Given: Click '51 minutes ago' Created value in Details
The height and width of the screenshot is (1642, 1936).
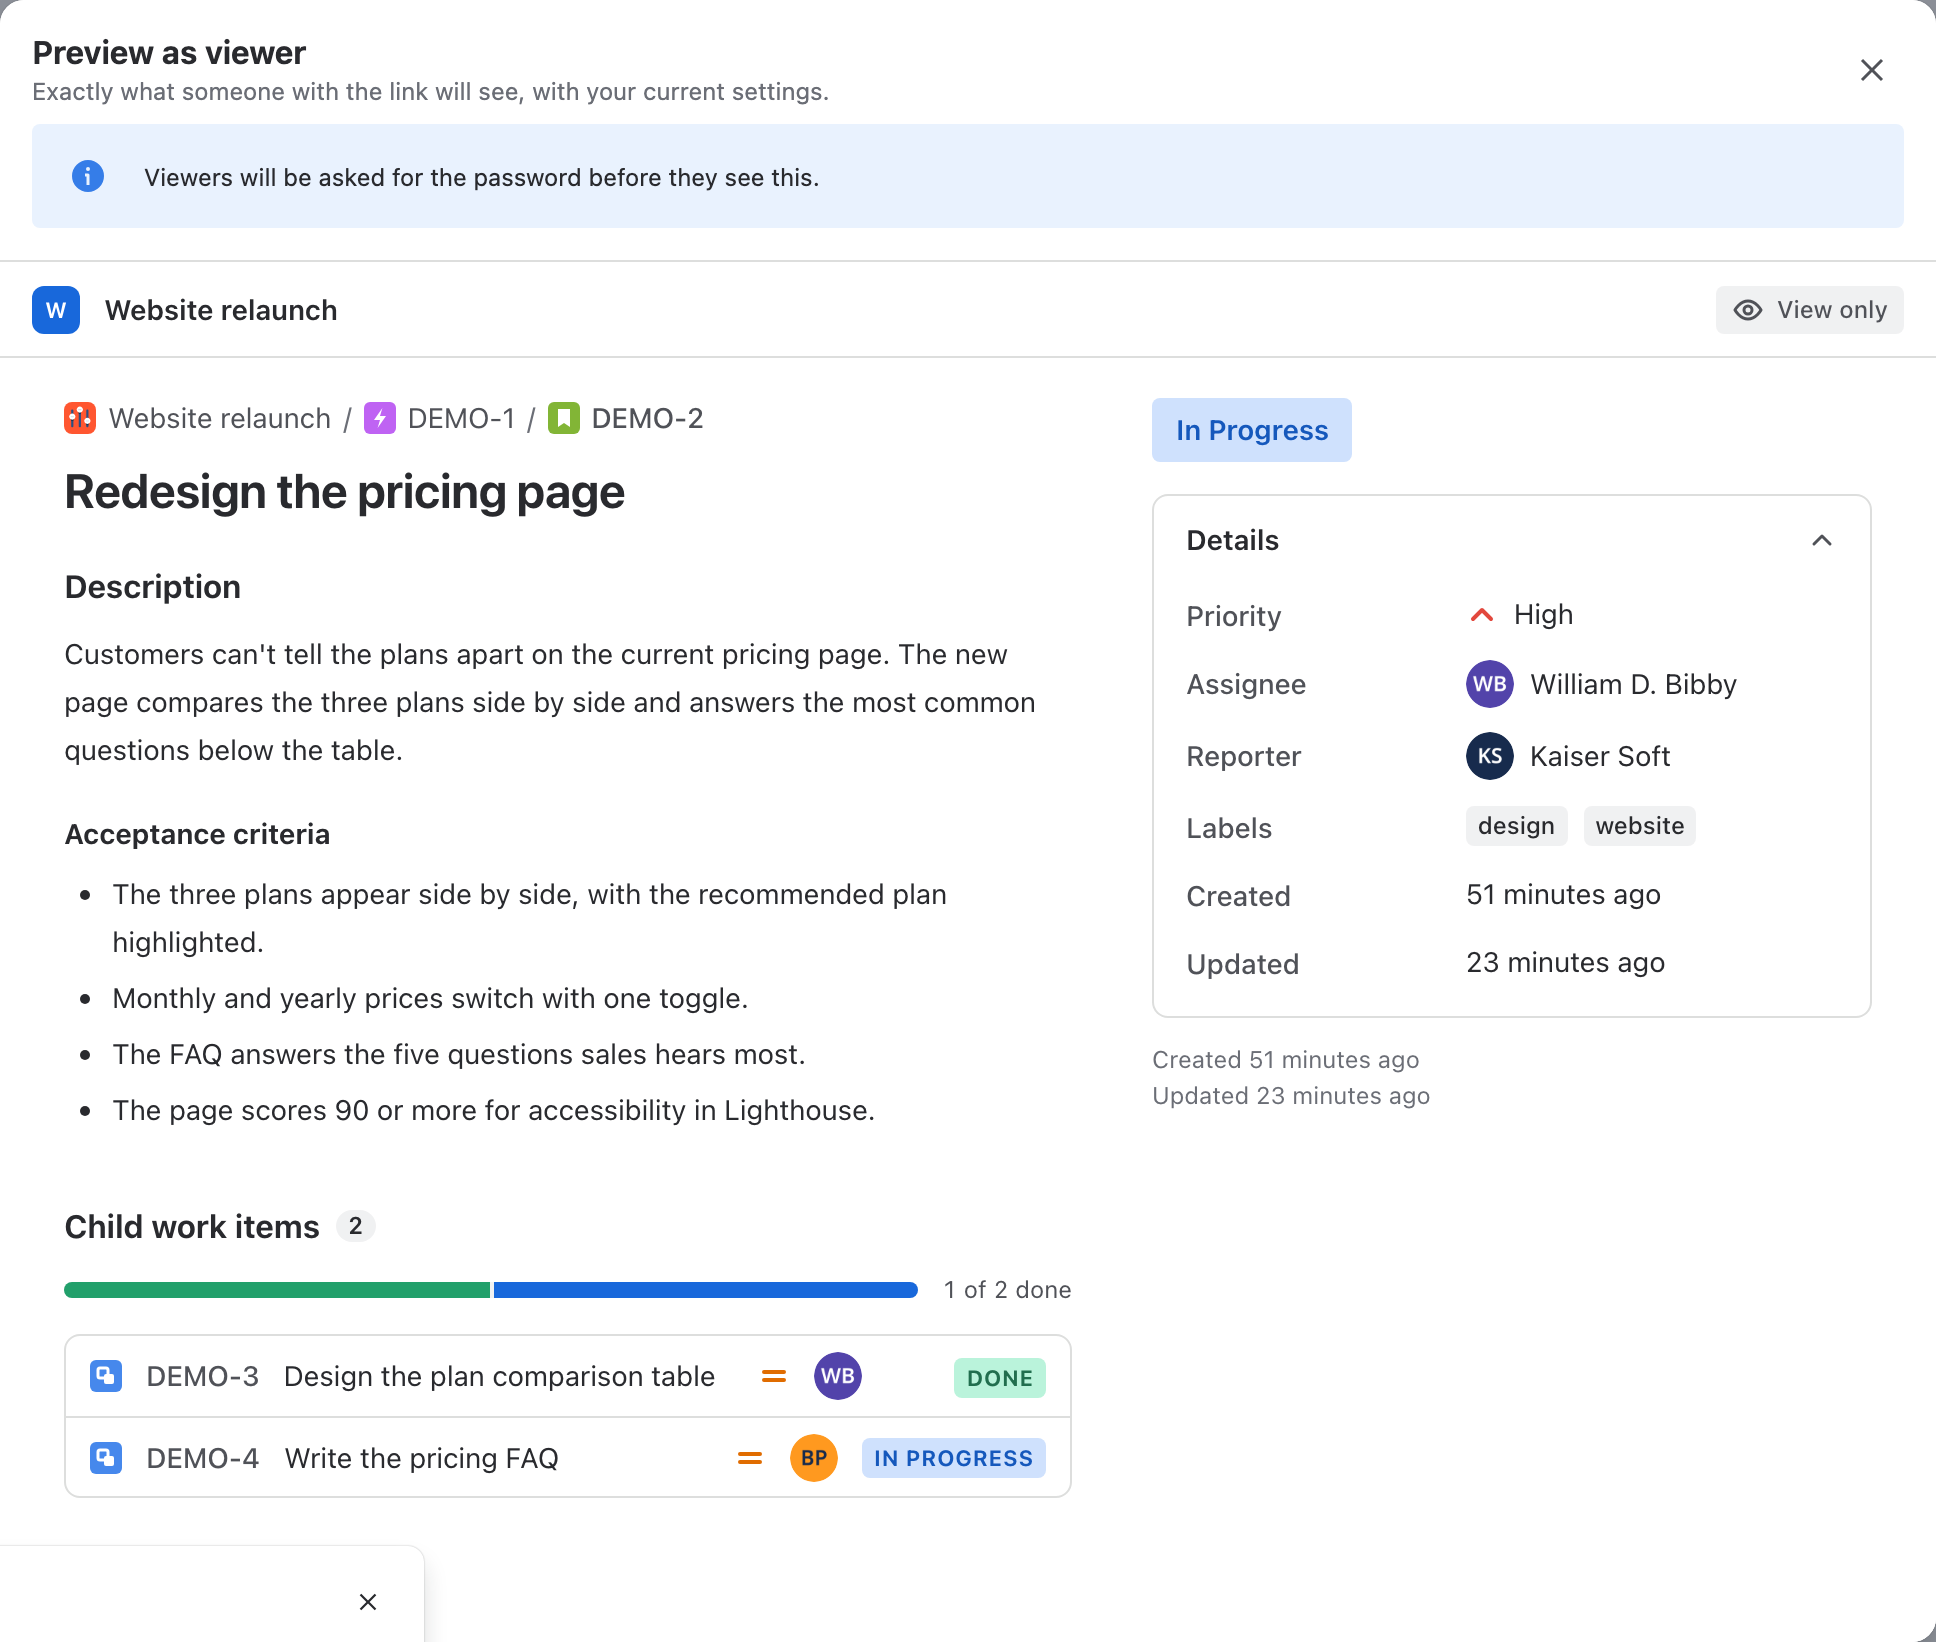Looking at the screenshot, I should tap(1563, 894).
